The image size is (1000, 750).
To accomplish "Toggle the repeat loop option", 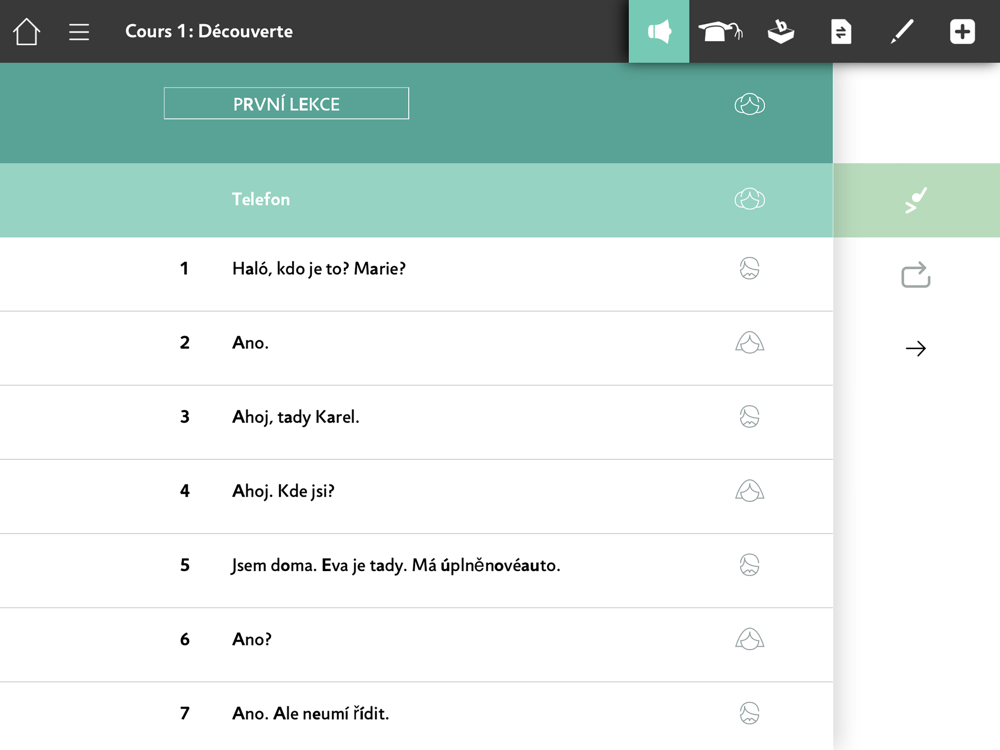I will coord(916,275).
